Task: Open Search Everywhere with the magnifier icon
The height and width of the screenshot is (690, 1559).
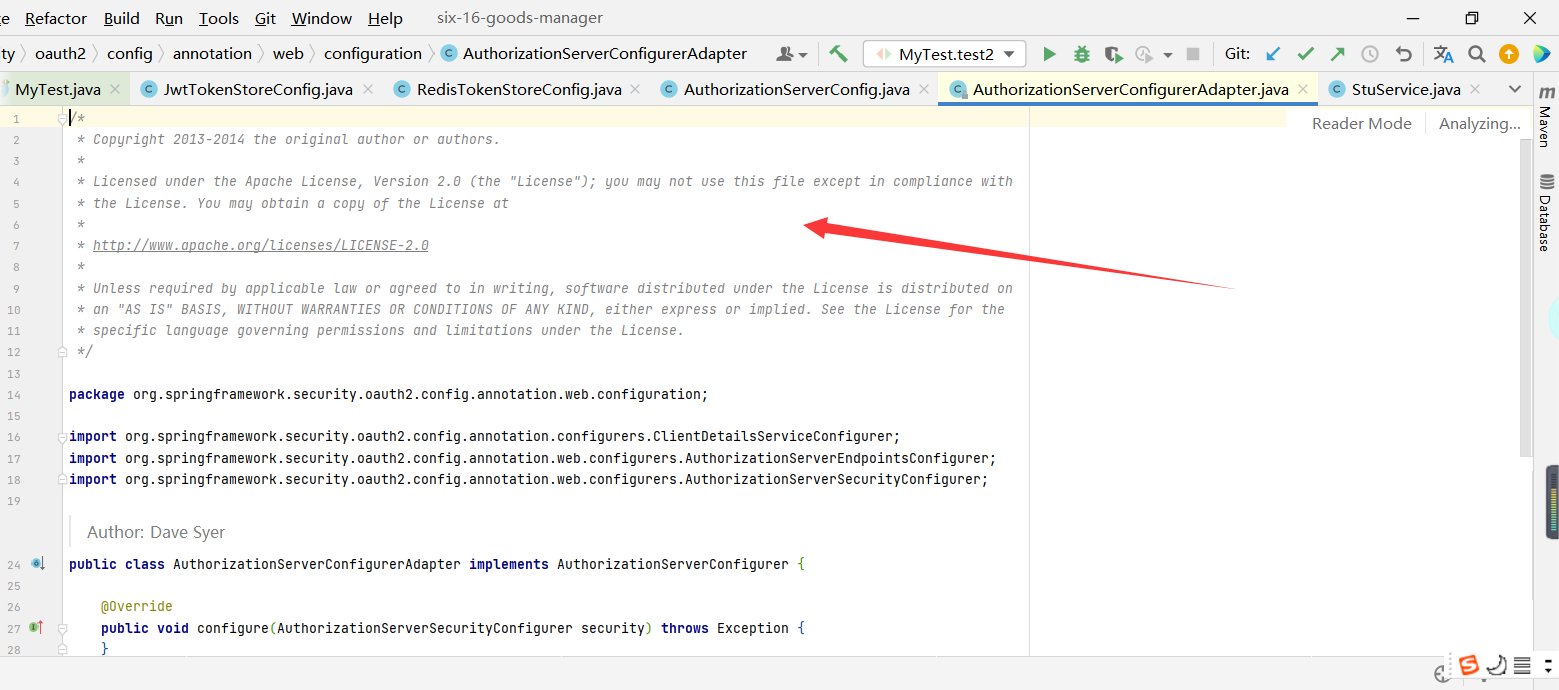Action: pyautogui.click(x=1477, y=53)
